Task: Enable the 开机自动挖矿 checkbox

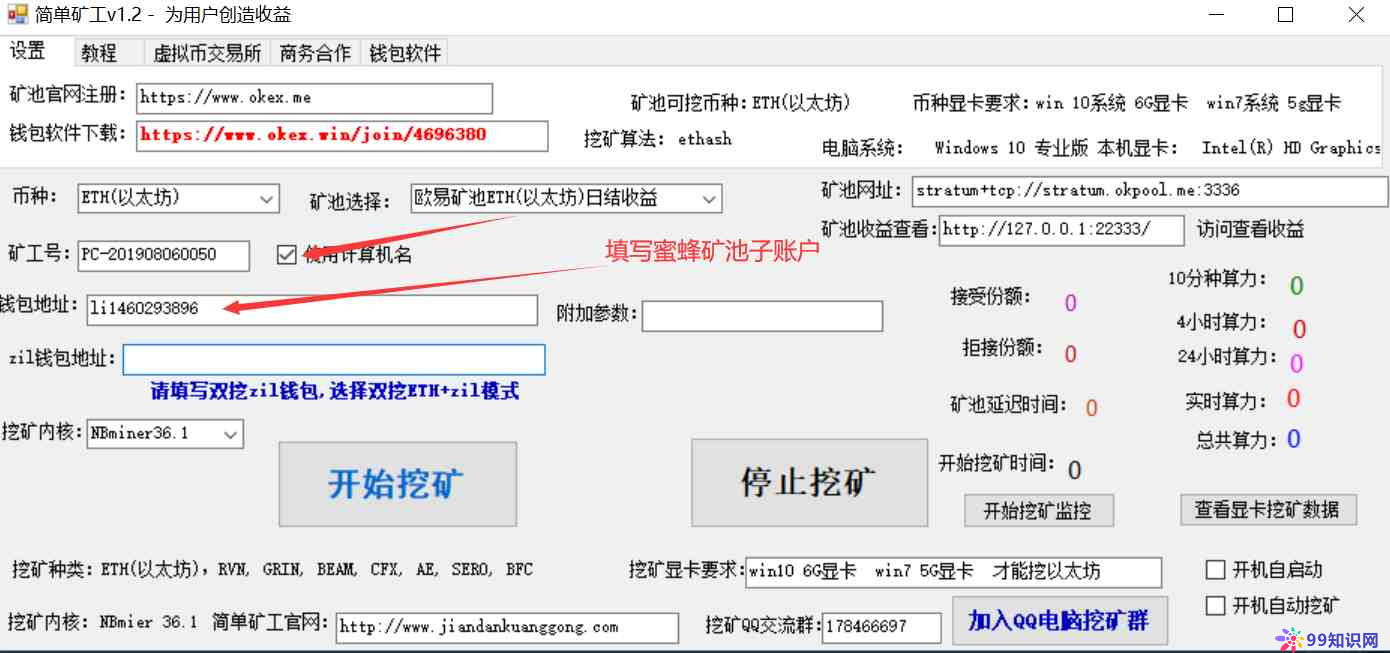Action: [x=1216, y=606]
